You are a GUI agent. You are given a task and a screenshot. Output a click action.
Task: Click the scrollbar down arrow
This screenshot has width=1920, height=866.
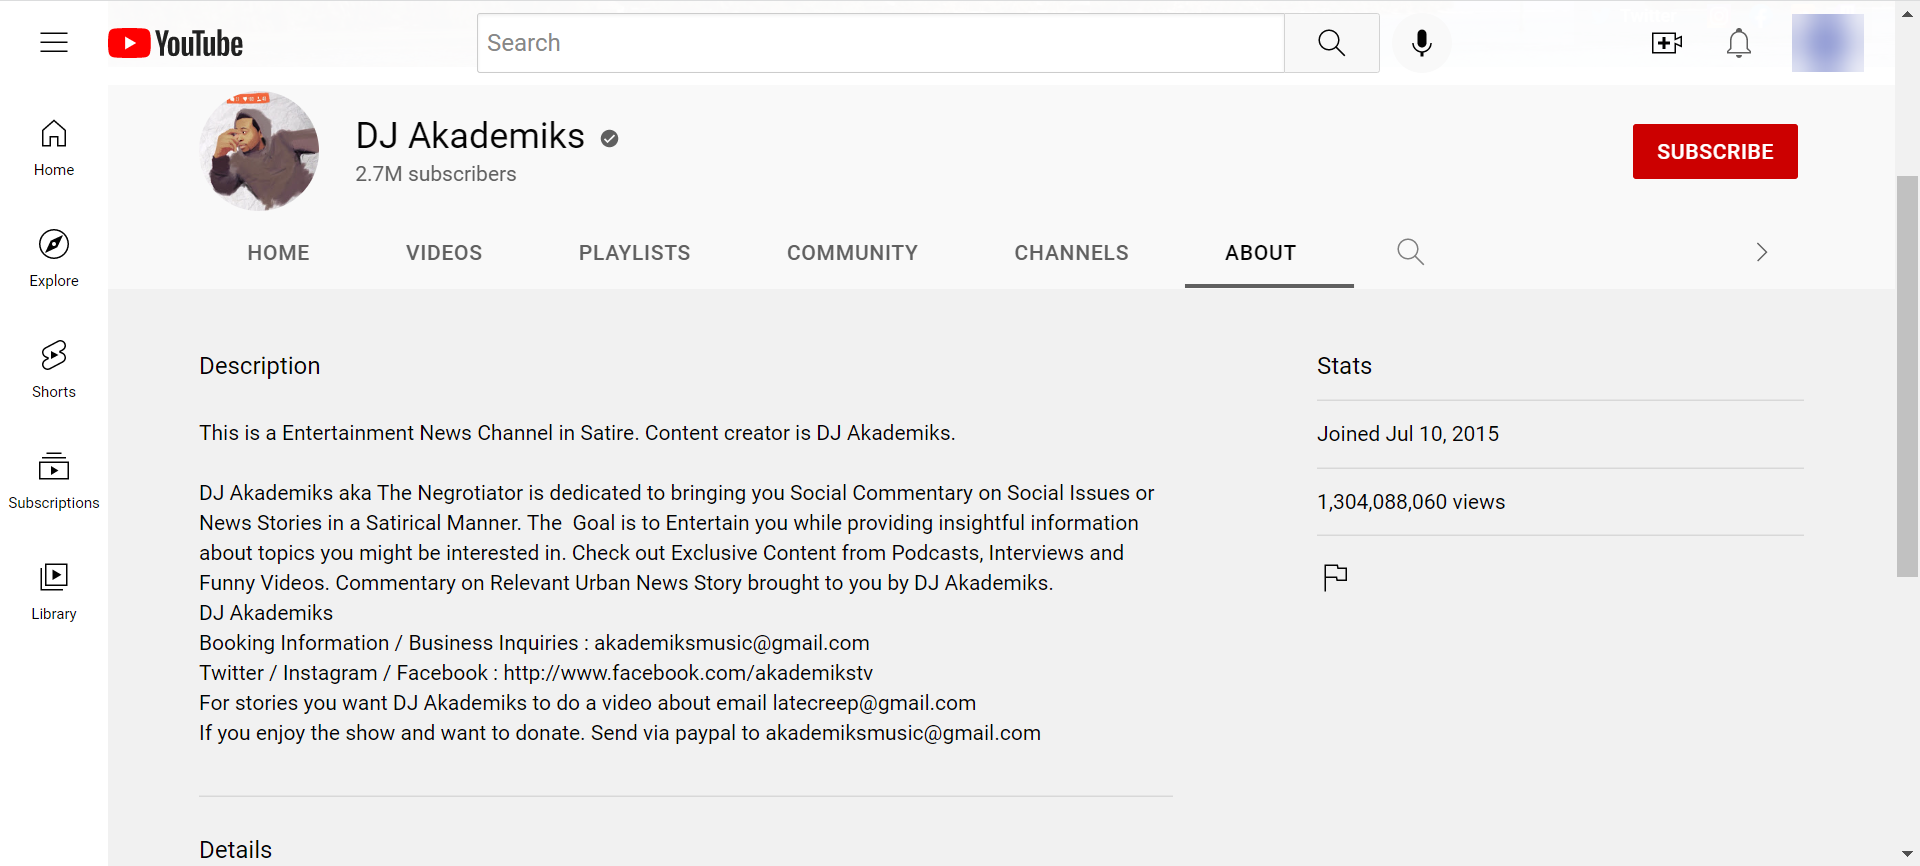click(x=1907, y=855)
